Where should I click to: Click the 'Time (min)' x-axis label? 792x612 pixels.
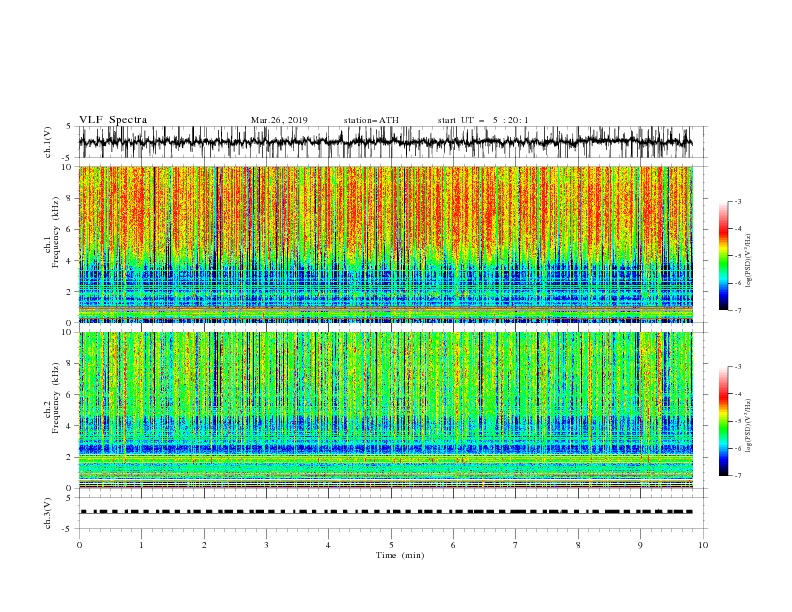pos(400,555)
